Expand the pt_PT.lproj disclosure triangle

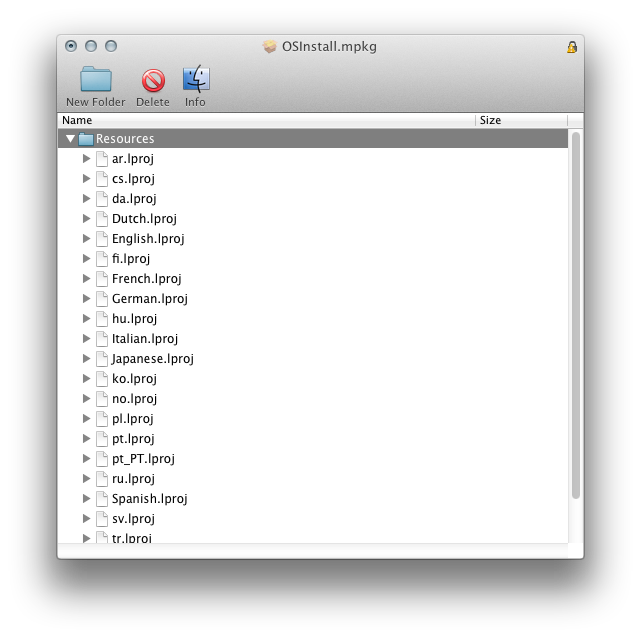[x=86, y=459]
